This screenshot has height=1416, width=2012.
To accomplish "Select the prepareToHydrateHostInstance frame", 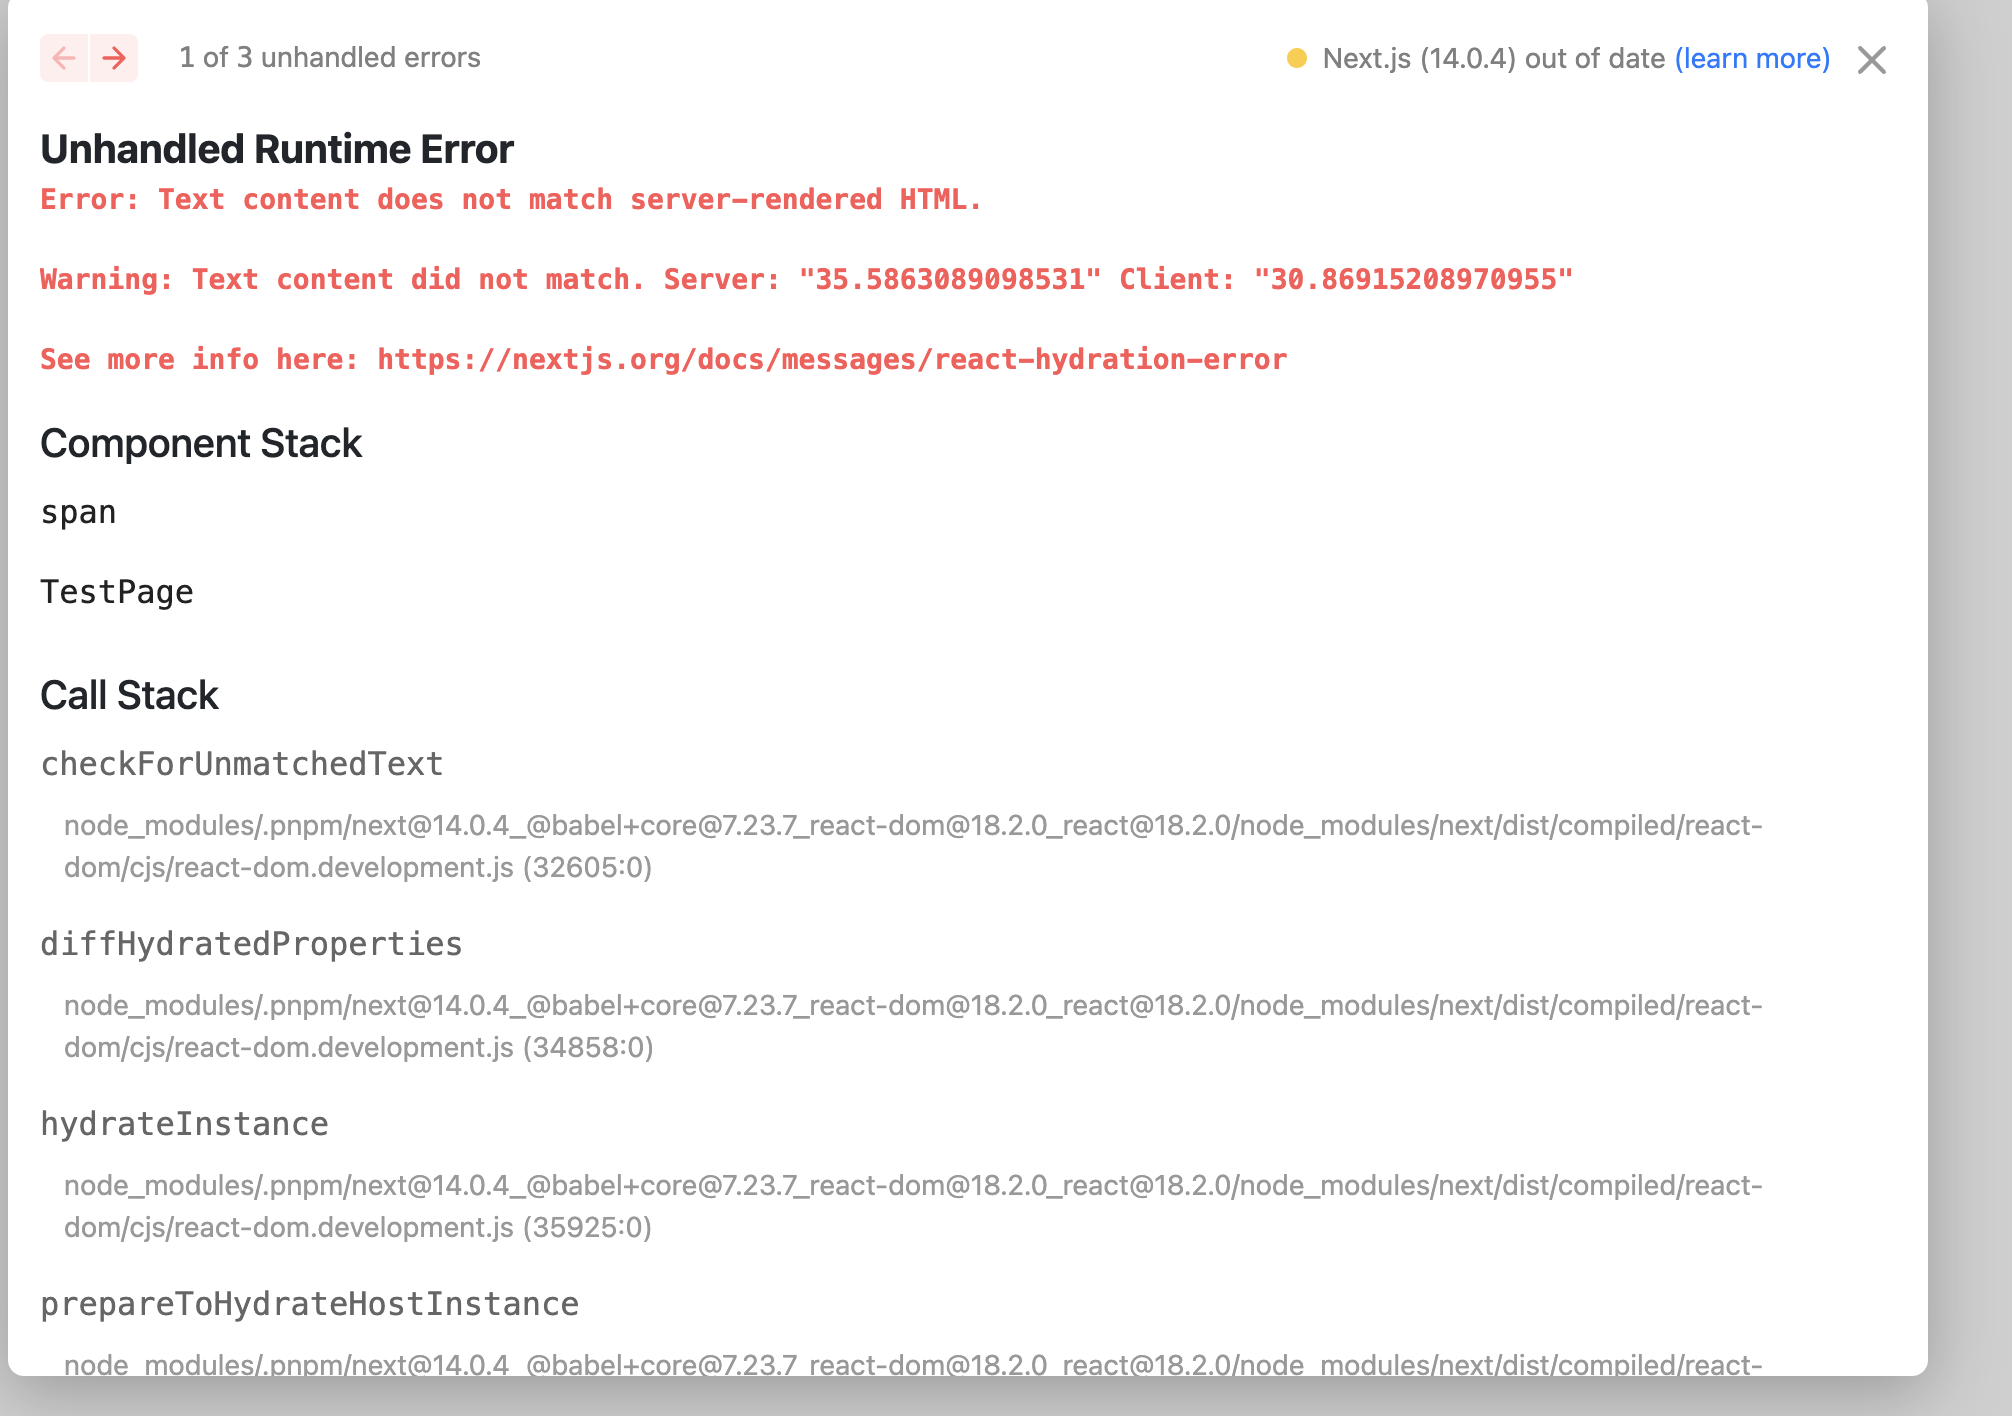I will pos(309,1304).
